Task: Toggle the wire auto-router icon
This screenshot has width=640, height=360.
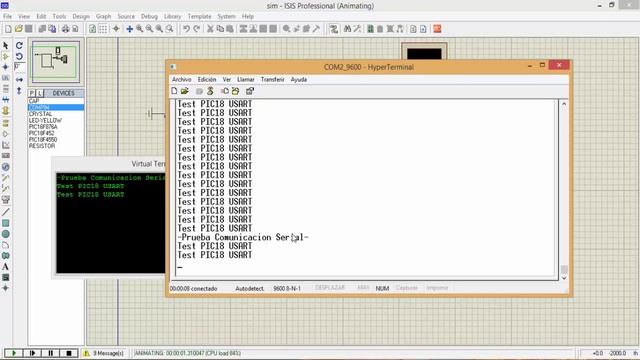Action: [x=334, y=29]
